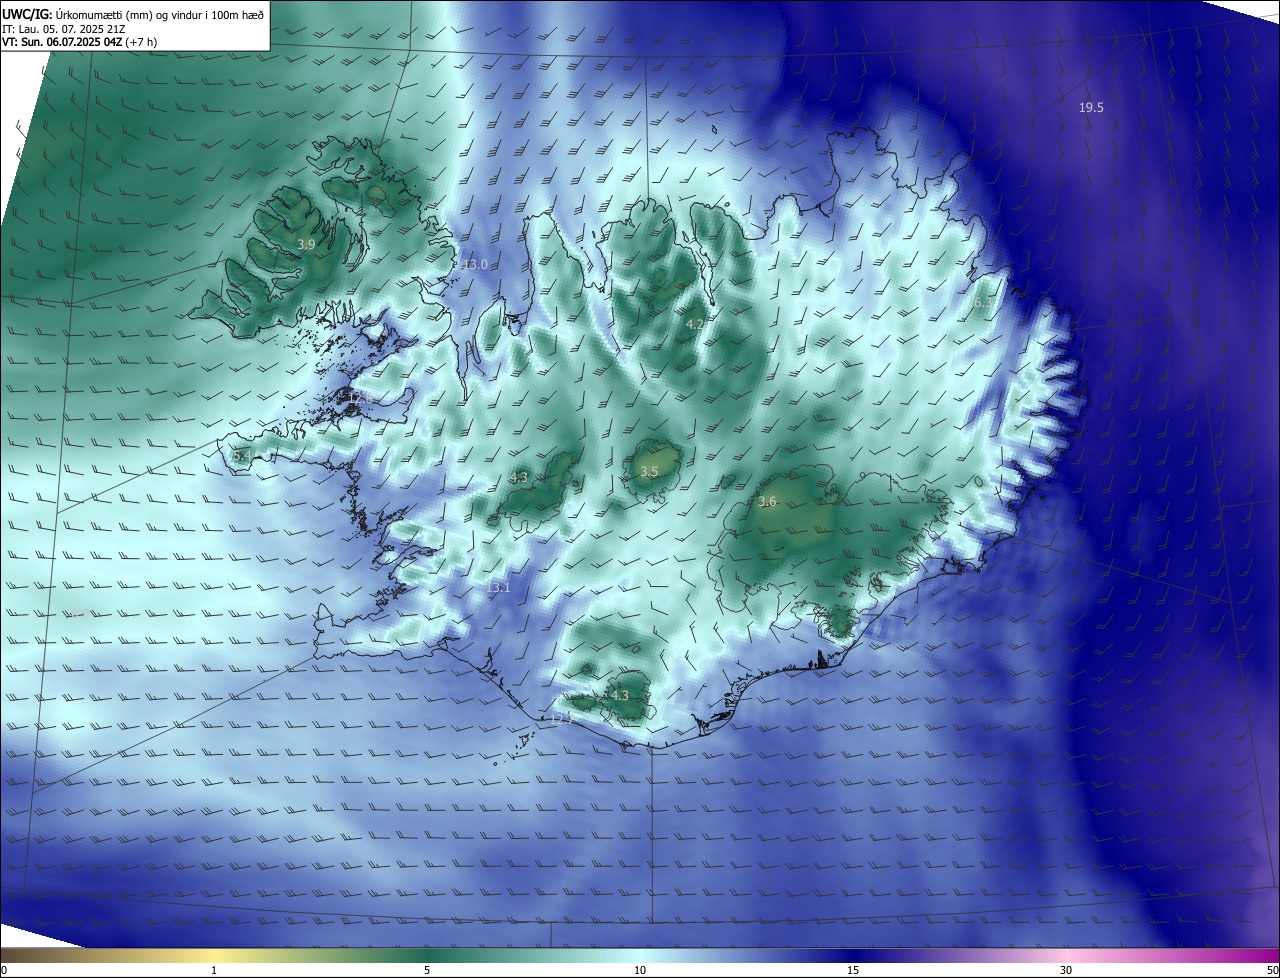Click the 15 tick label on the color scale
Viewport: 1280px width, 978px height.
coord(853,970)
